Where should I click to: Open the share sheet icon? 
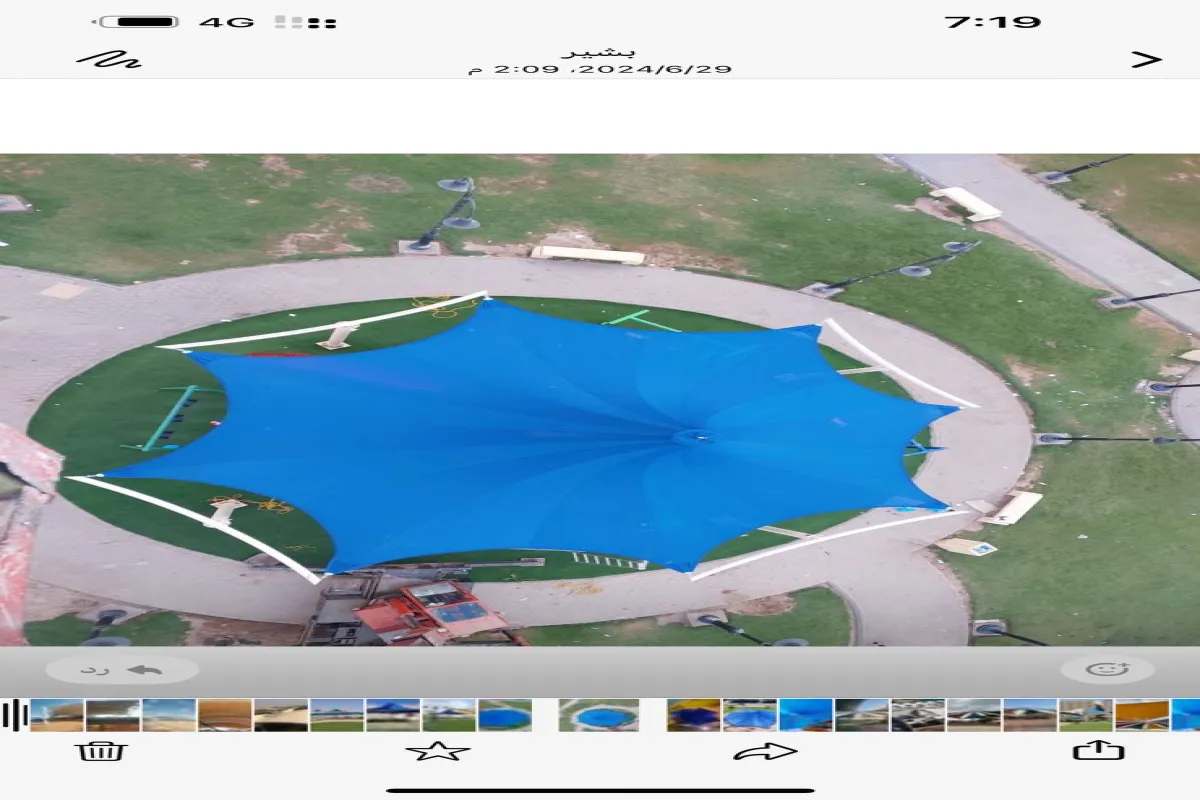pos(1098,750)
